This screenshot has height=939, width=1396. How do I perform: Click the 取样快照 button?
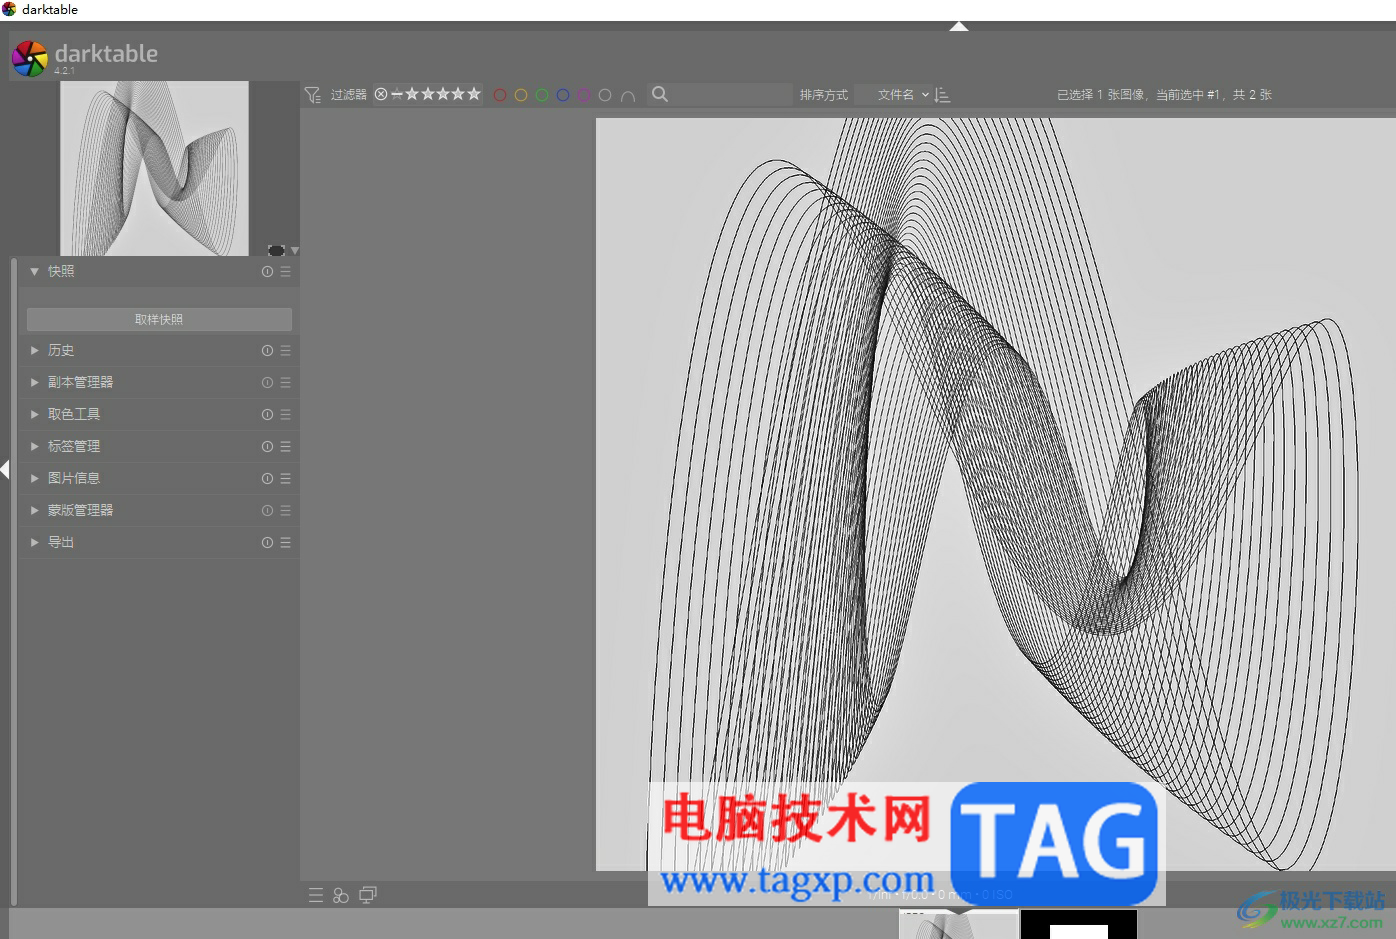(x=159, y=319)
